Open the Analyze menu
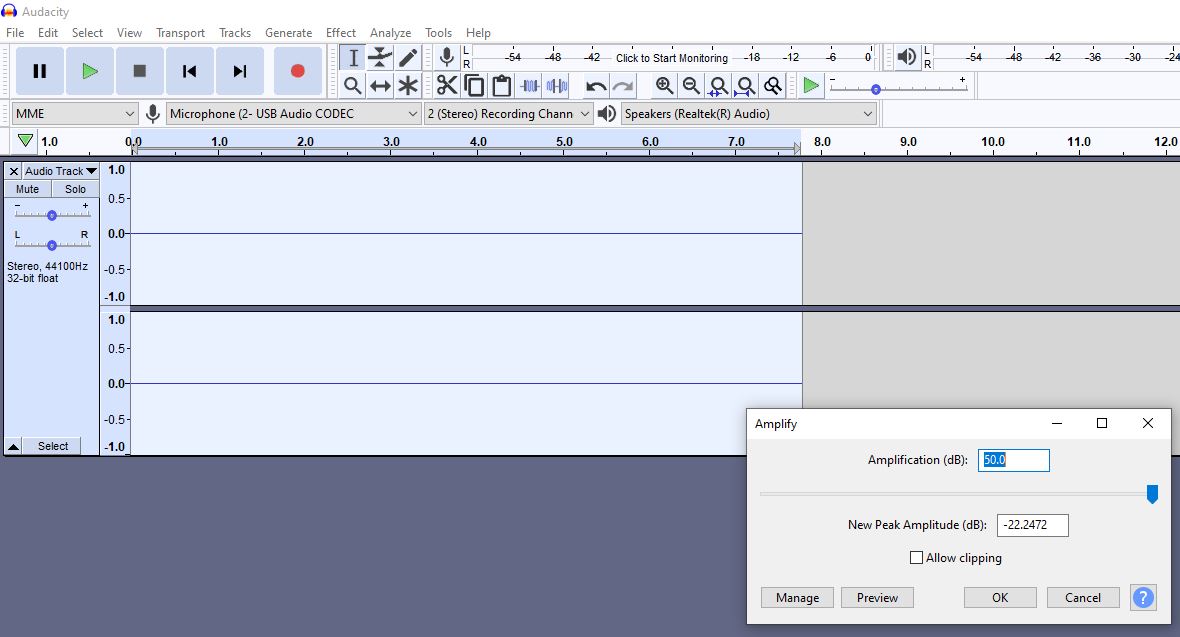 (x=391, y=33)
